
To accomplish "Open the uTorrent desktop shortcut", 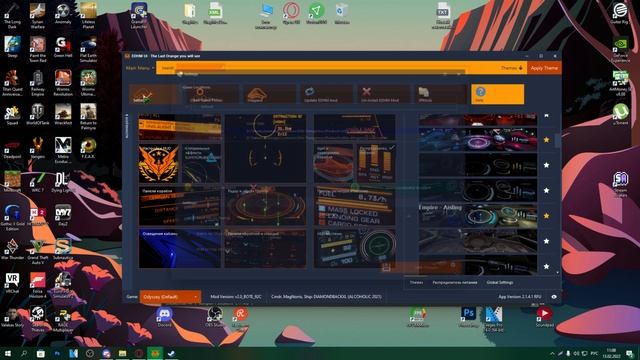I will 620,114.
